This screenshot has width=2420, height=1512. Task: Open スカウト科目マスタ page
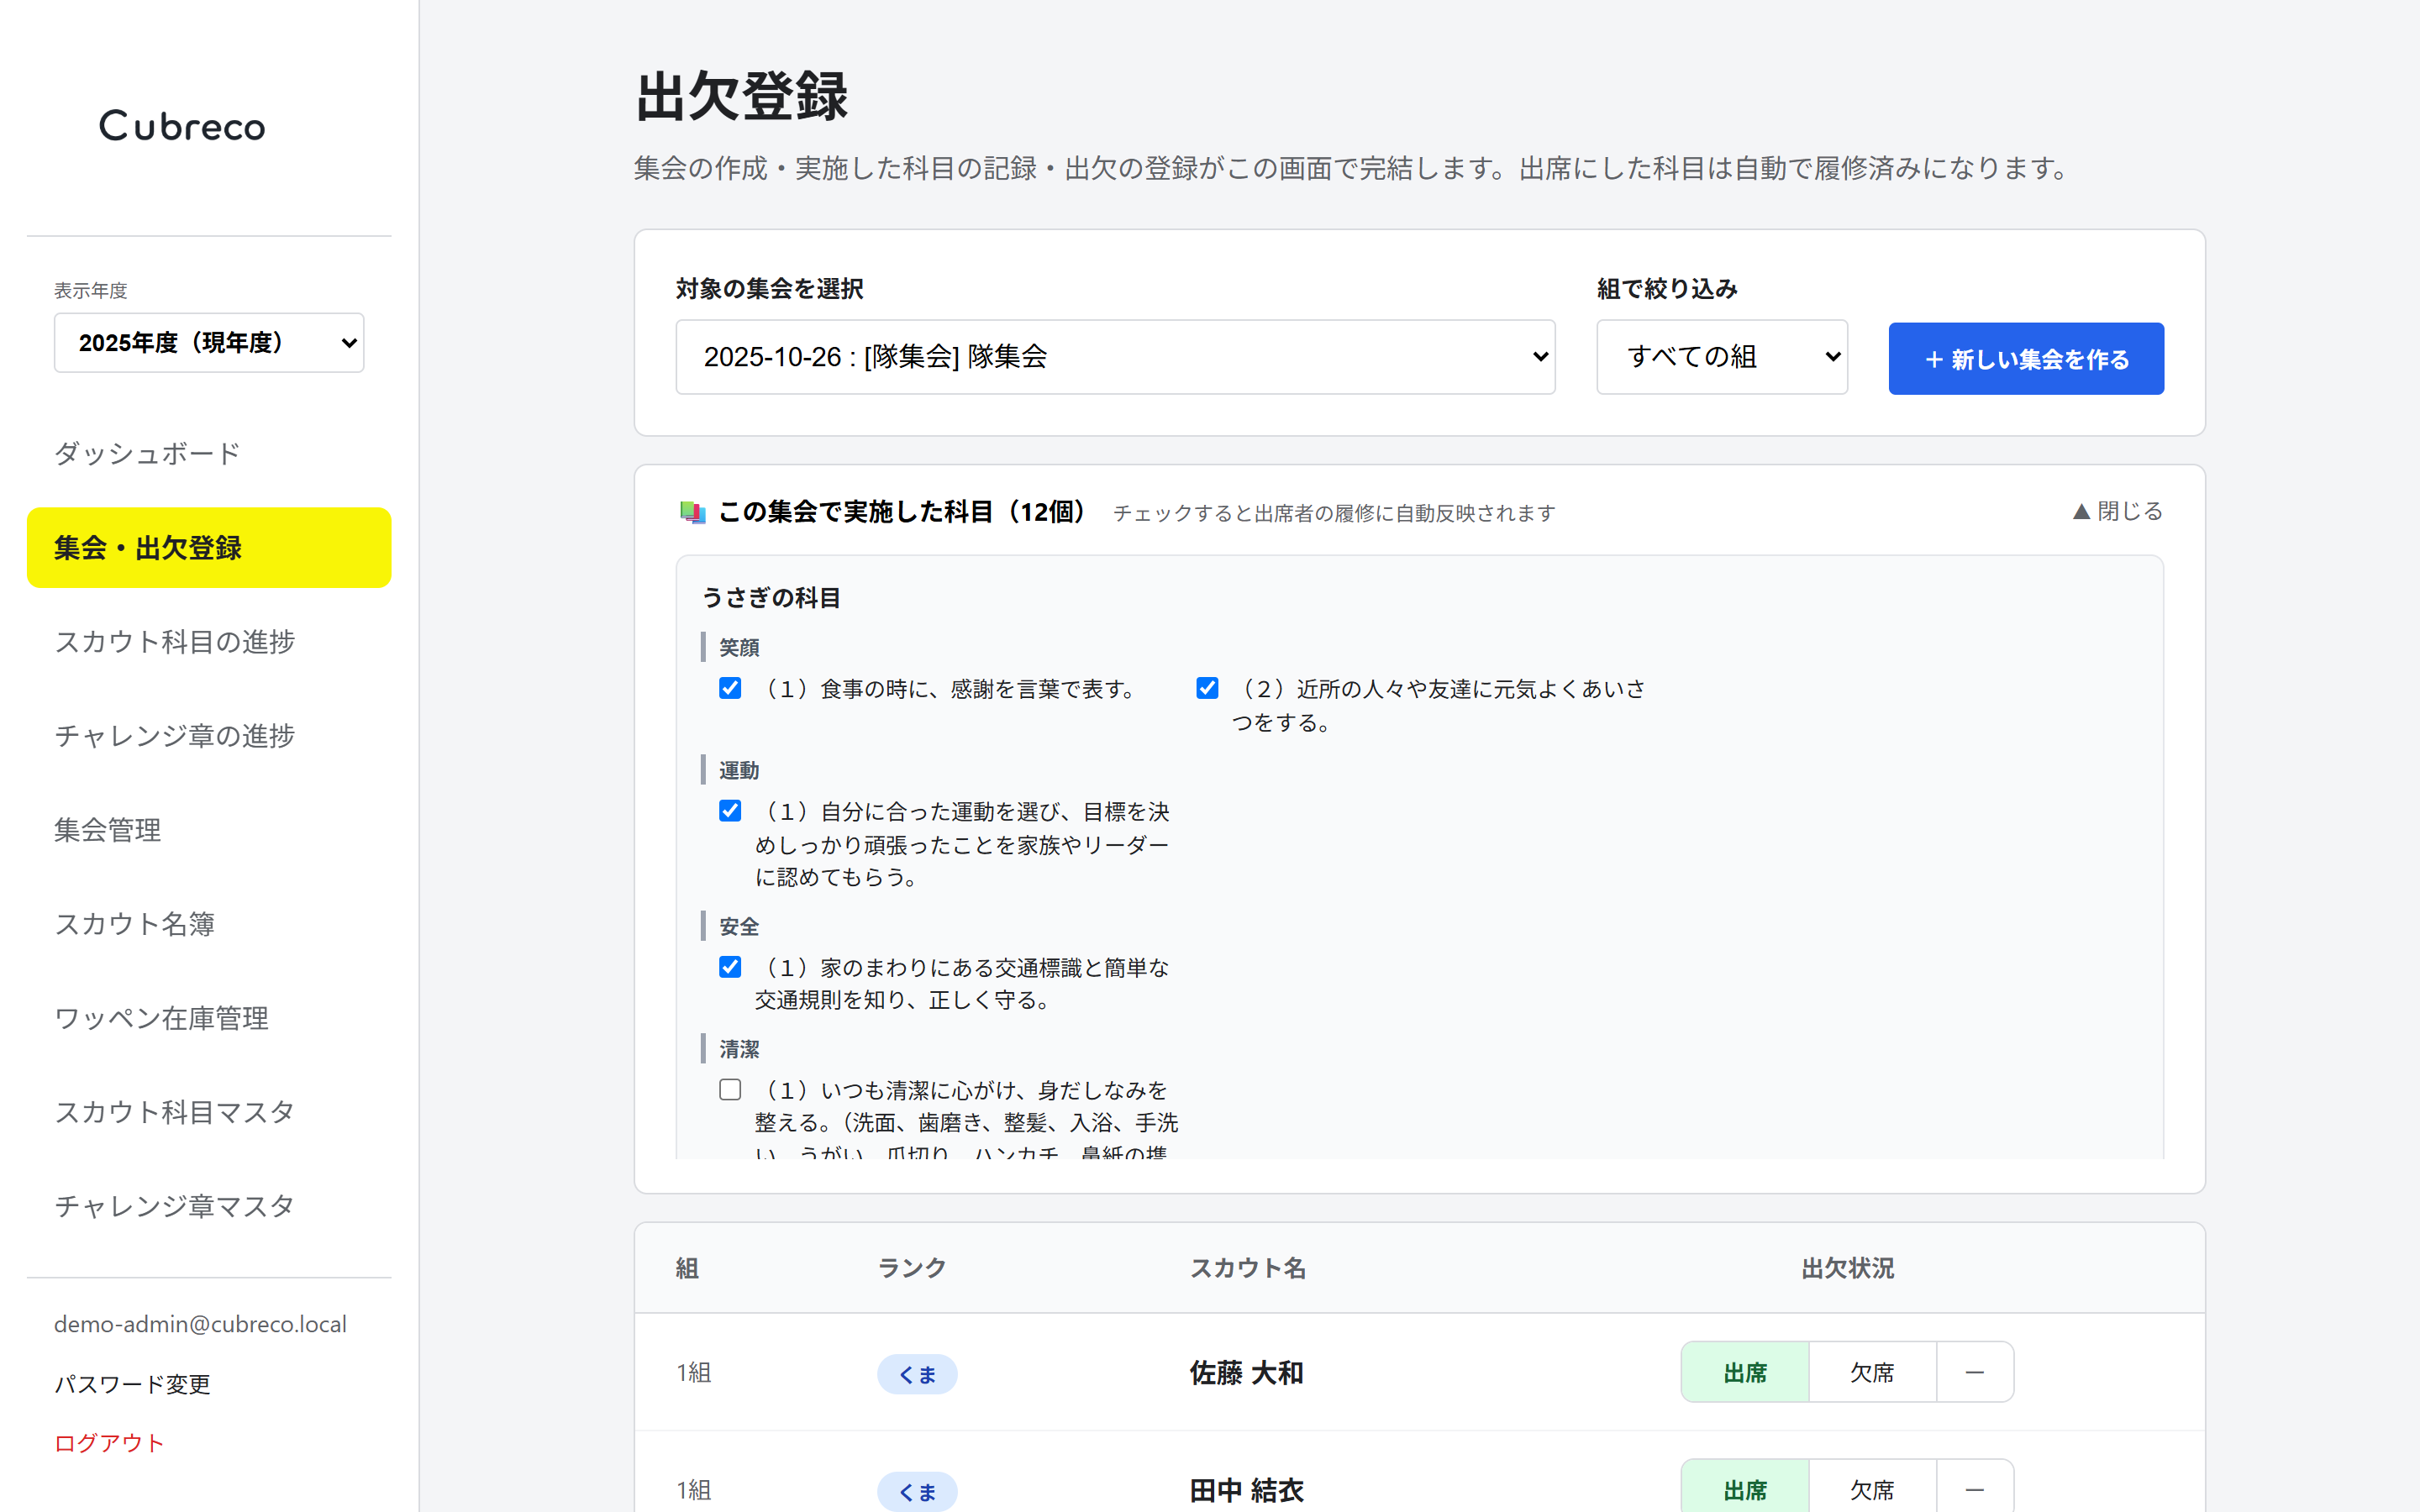tap(209, 1112)
